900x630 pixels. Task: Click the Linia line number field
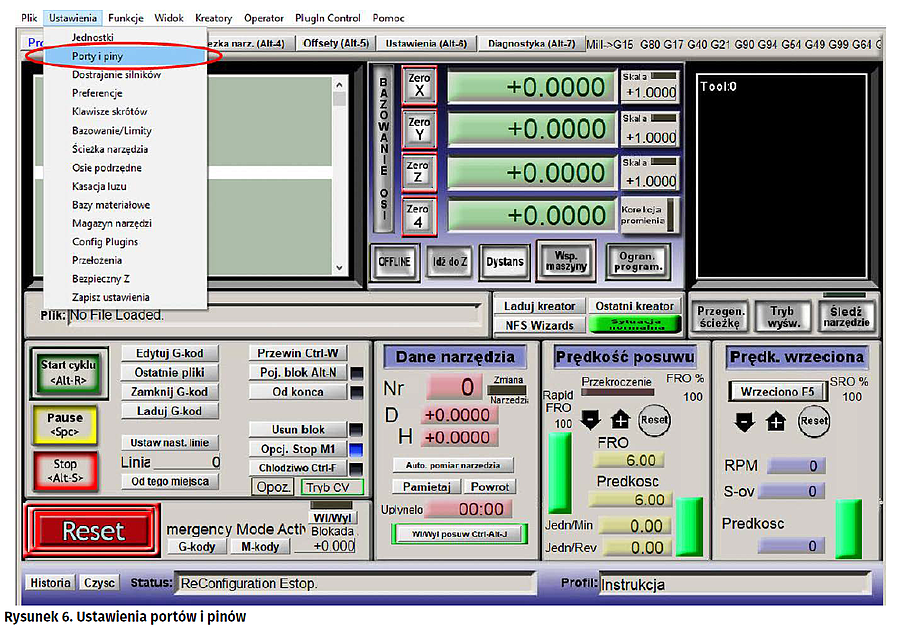coord(187,462)
